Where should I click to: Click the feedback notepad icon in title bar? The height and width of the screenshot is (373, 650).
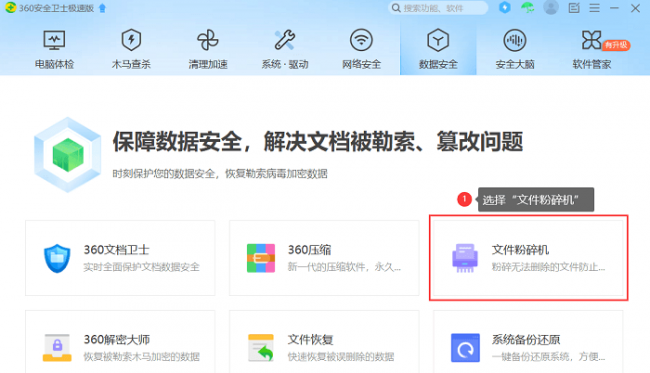coord(574,8)
